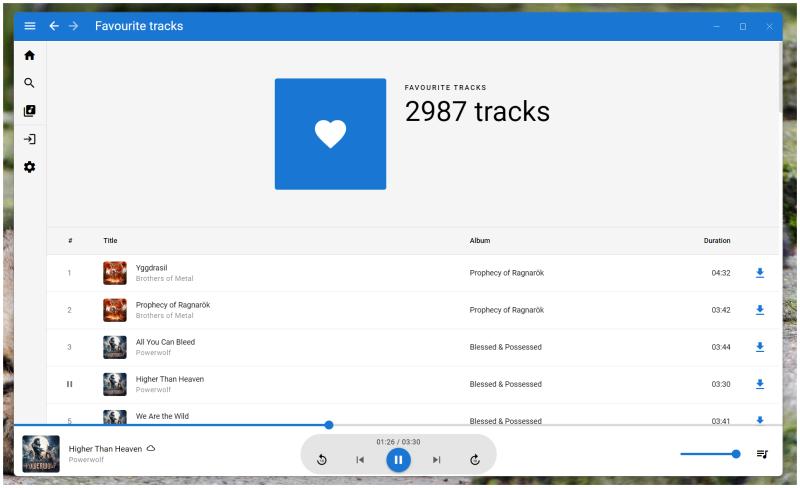Download the Prophecy of Ragnarök track
The image size is (800, 488).
click(x=760, y=310)
